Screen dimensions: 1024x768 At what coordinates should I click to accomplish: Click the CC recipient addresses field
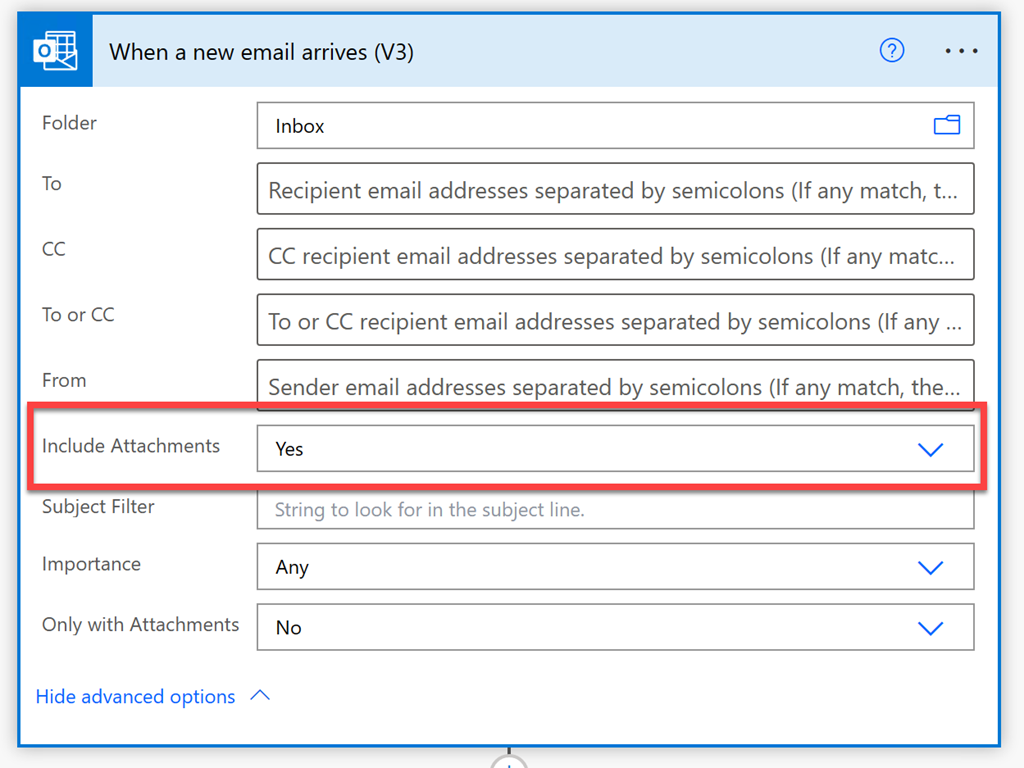615,255
